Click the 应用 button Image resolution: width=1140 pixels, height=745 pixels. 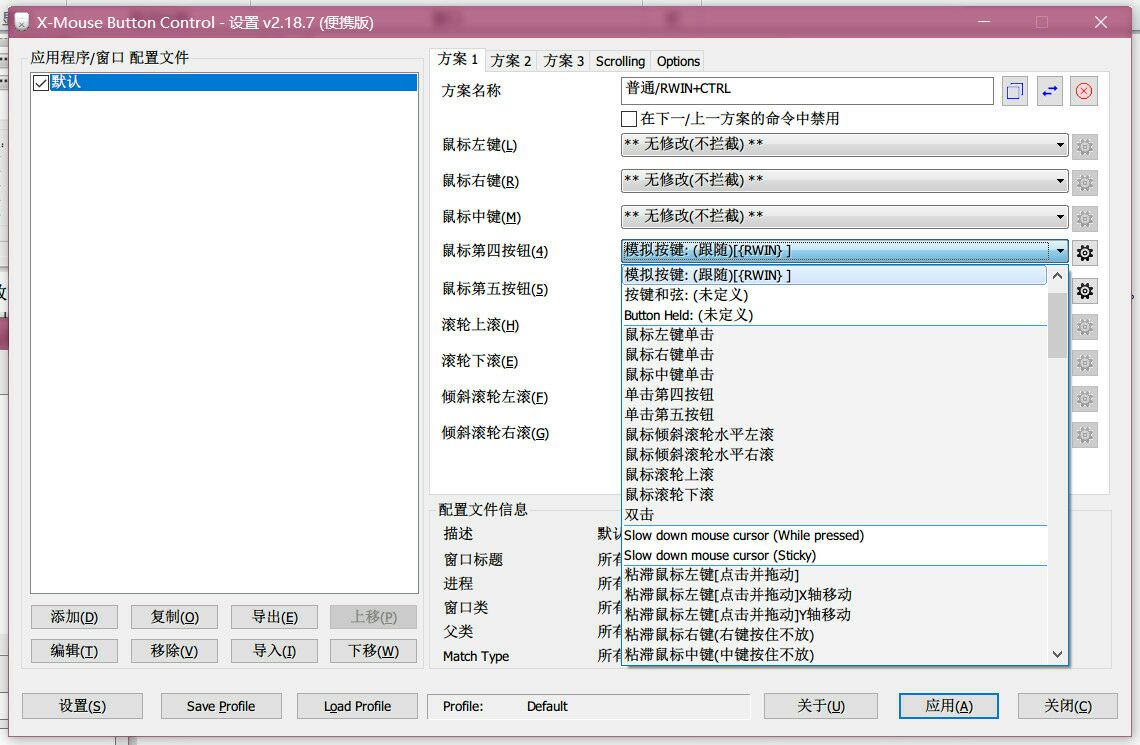(948, 706)
